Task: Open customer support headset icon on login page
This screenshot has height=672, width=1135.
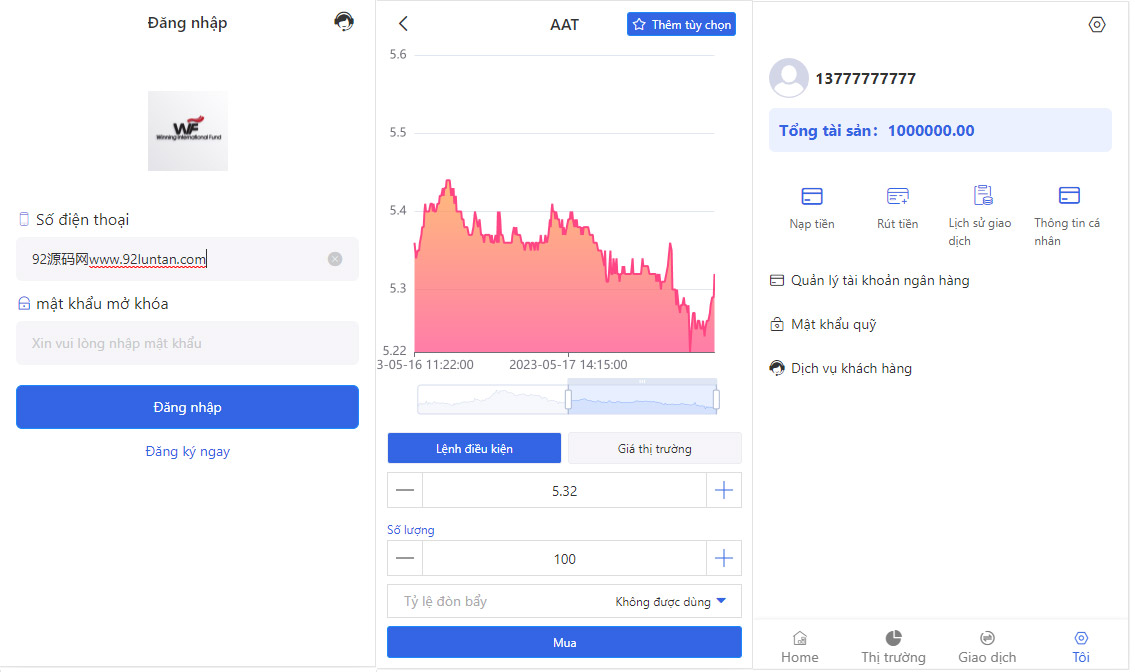Action: [x=343, y=22]
